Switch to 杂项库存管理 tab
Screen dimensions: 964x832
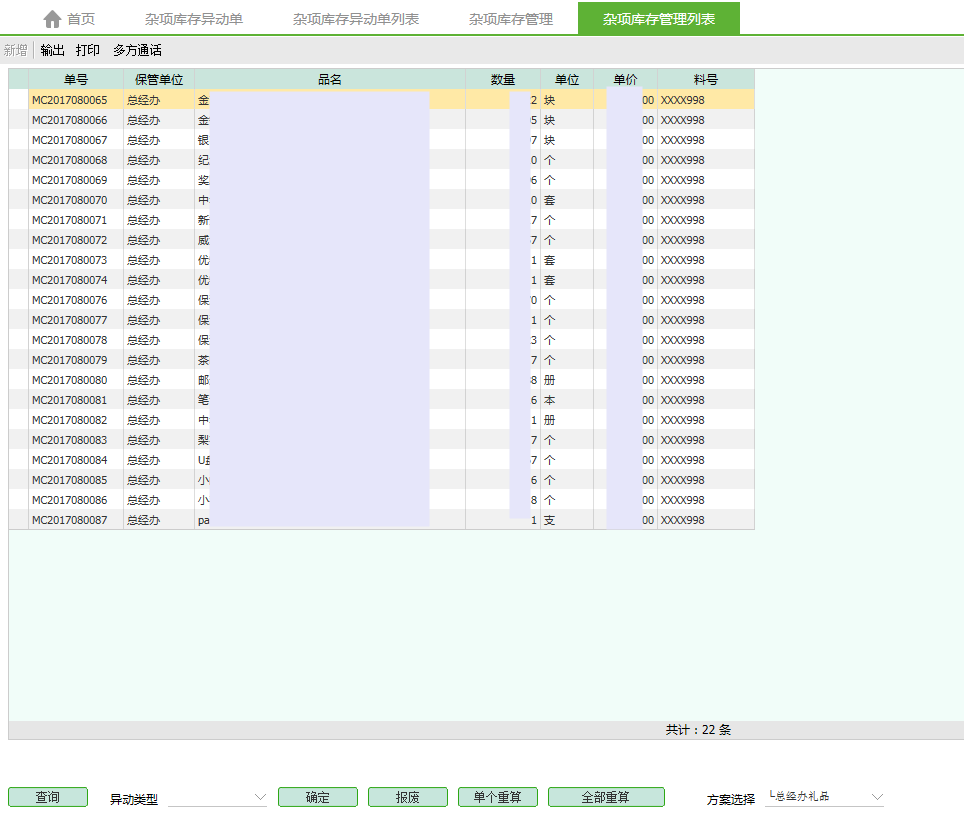[x=510, y=19]
